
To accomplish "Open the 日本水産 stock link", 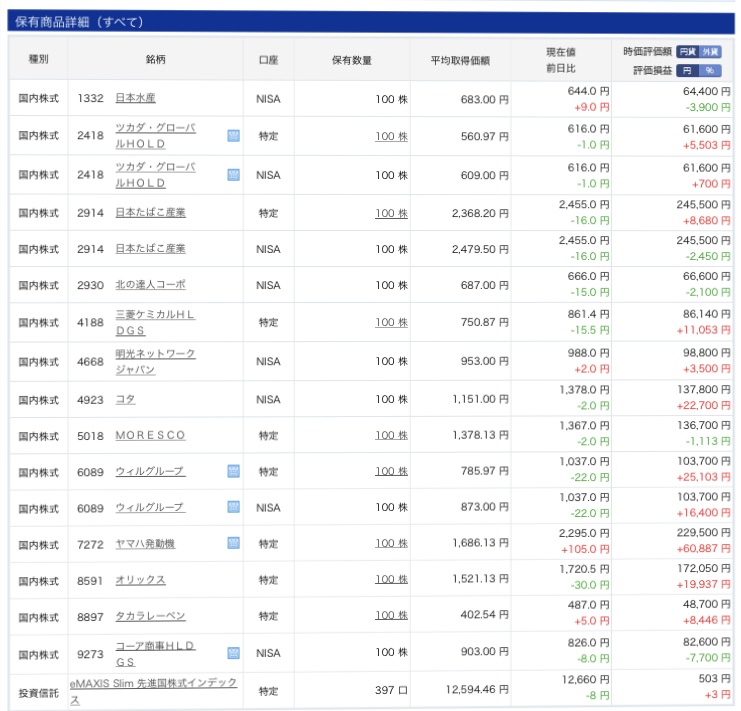I will (x=136, y=98).
